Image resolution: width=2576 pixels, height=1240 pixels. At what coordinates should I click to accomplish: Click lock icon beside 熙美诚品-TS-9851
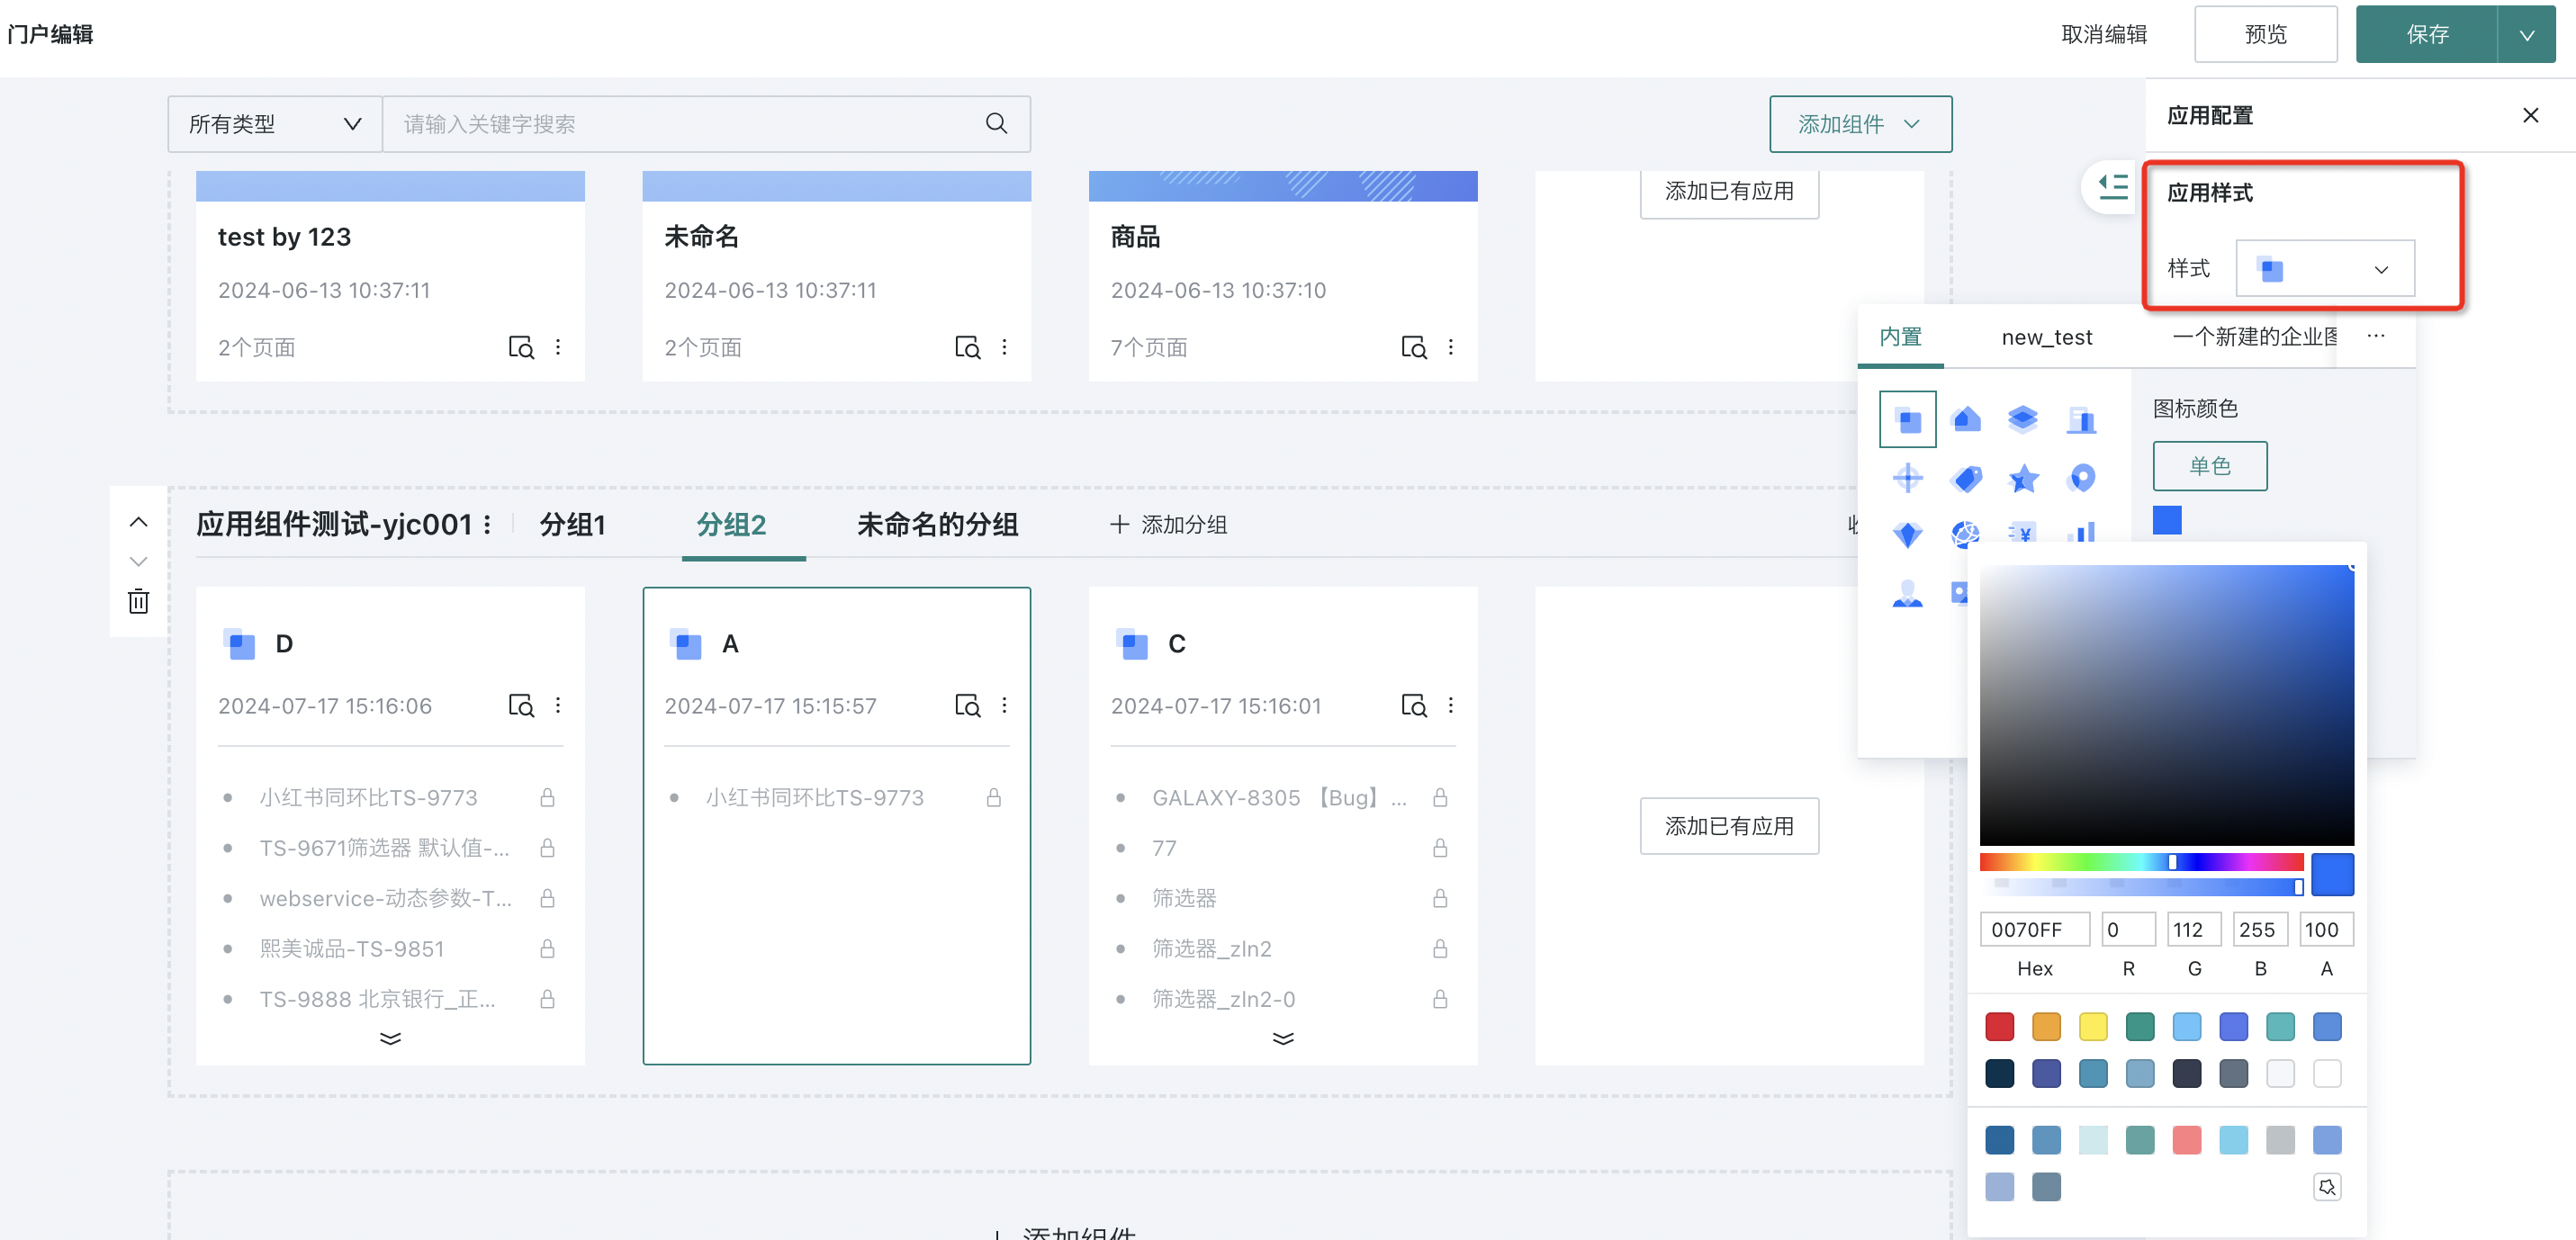[547, 948]
